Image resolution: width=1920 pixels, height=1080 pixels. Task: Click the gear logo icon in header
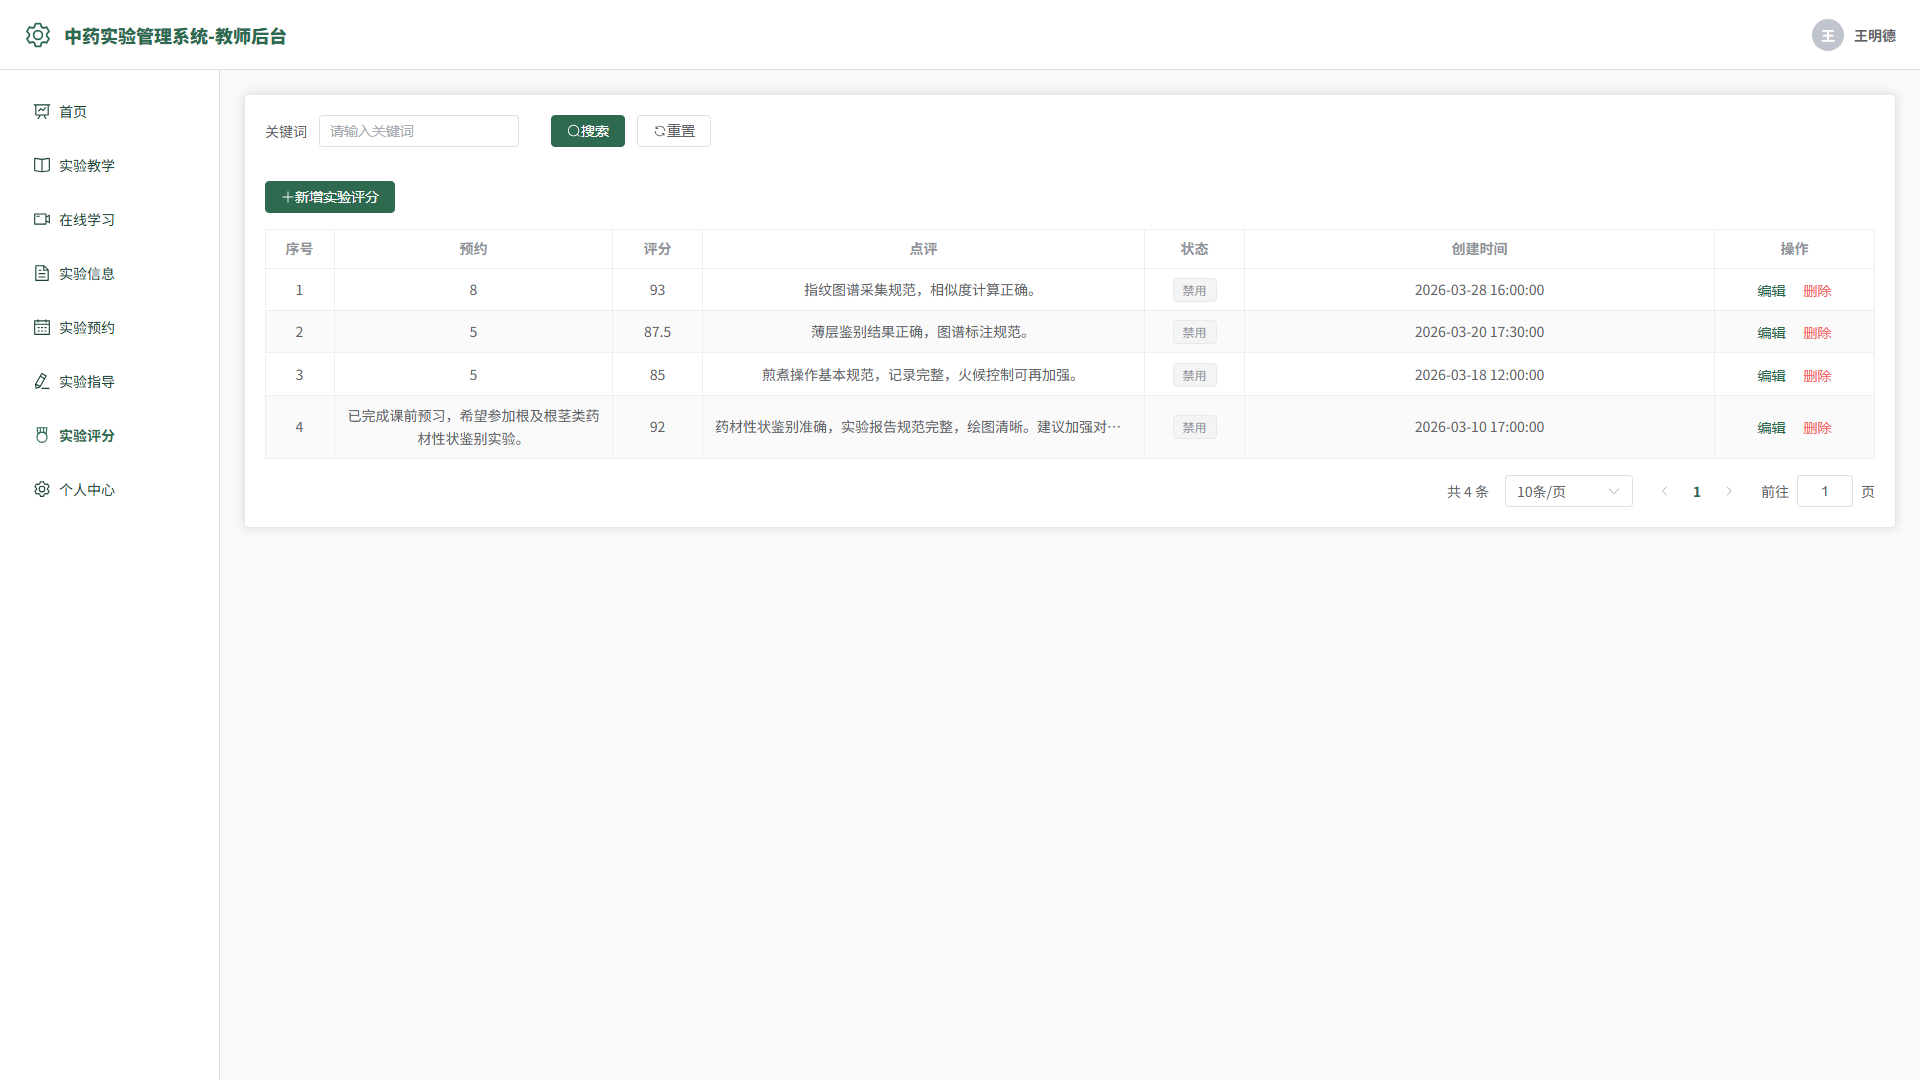point(38,35)
